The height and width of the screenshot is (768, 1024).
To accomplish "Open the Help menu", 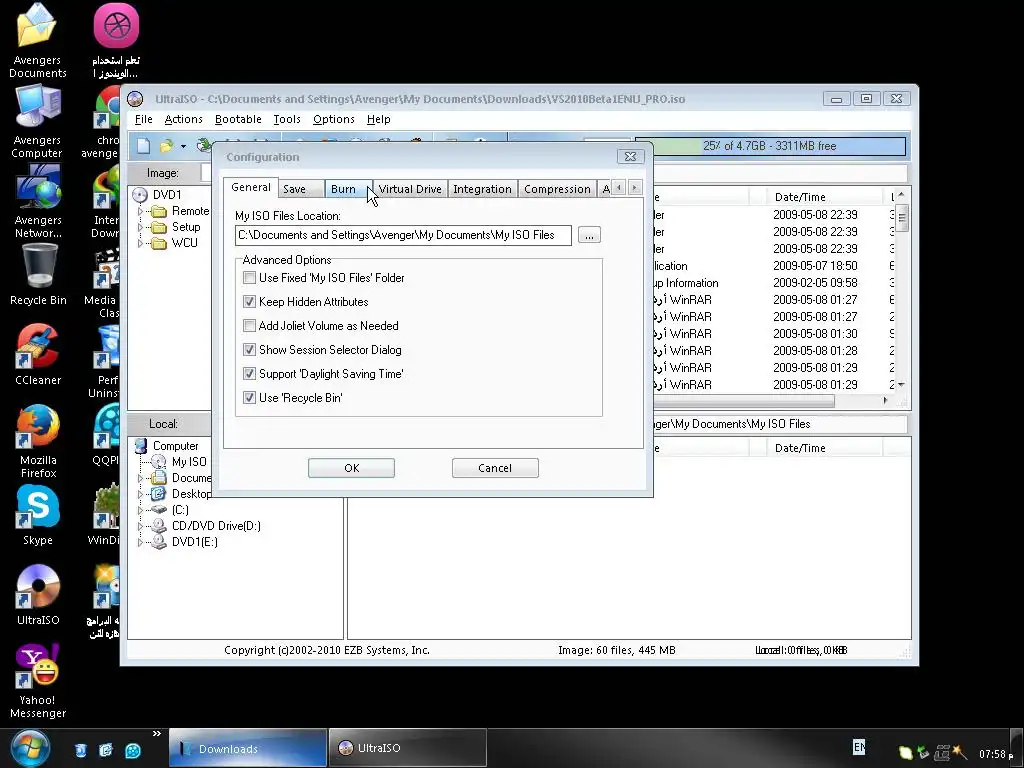I will (x=378, y=119).
